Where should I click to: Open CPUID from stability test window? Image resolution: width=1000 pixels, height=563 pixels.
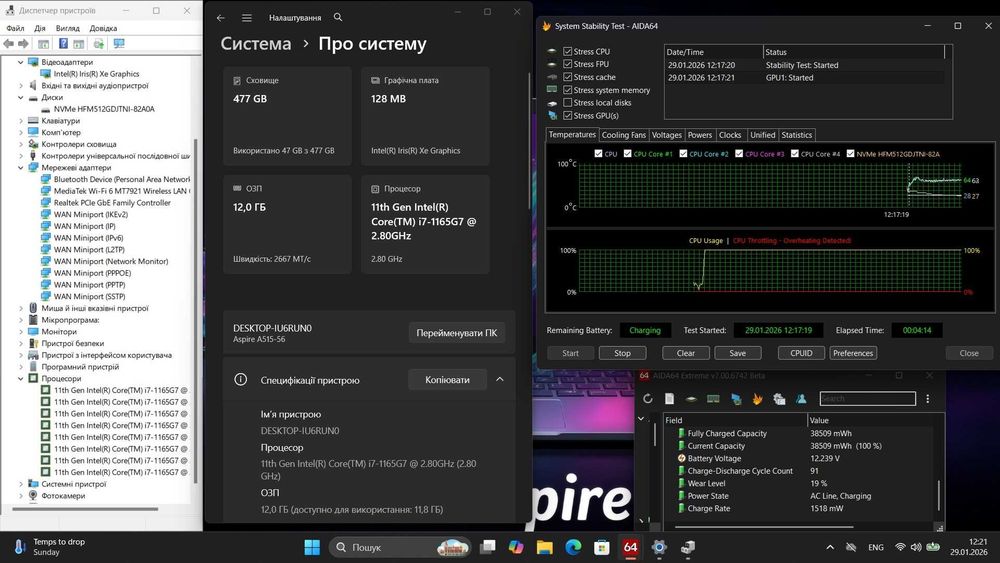pyautogui.click(x=801, y=353)
